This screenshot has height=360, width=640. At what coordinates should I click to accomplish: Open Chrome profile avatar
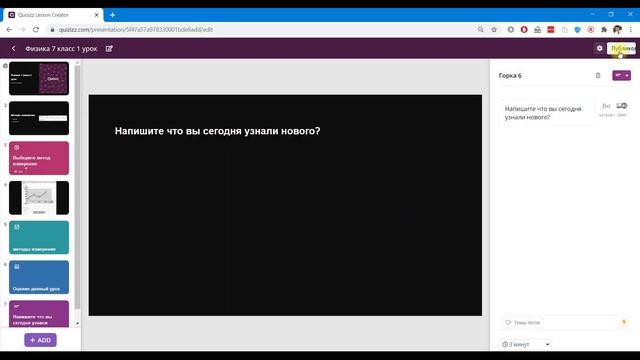click(617, 29)
